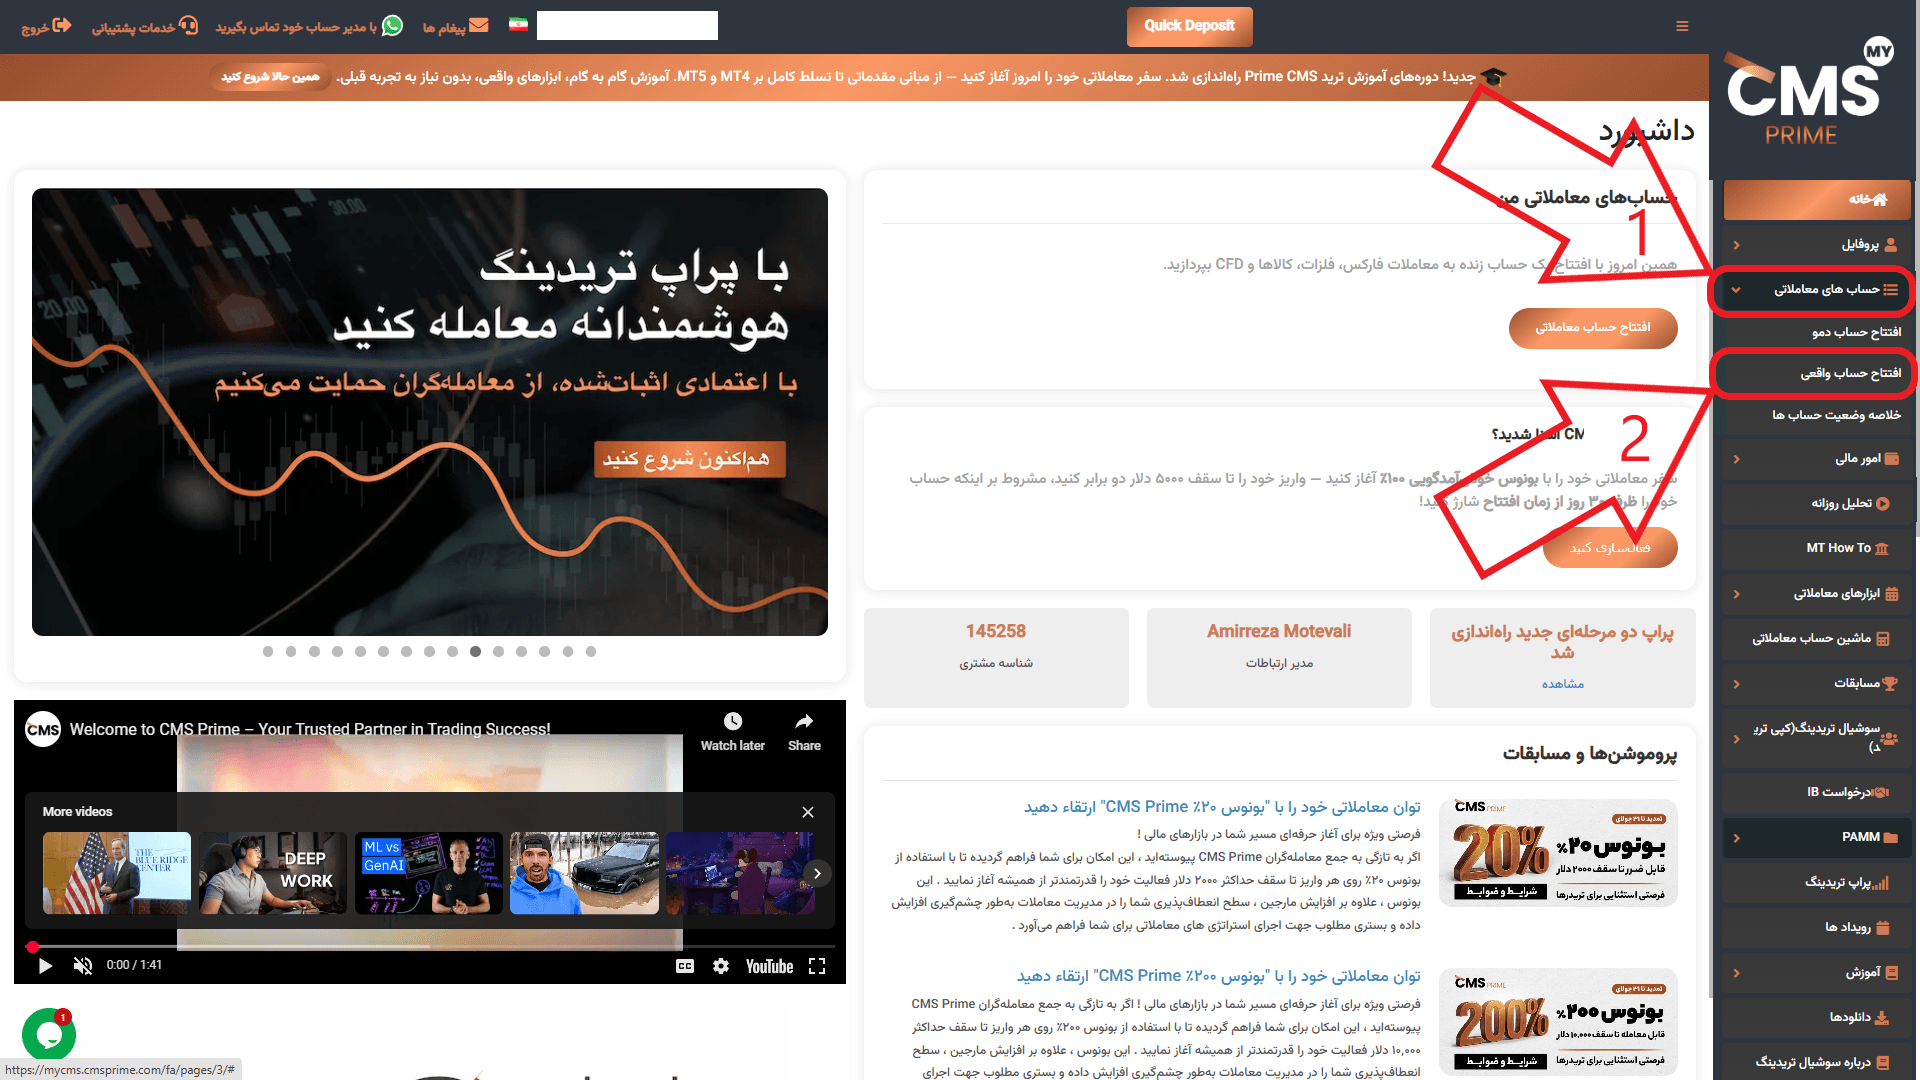Select the active tenth carousel dot
The width and height of the screenshot is (1920, 1080).
(x=475, y=652)
